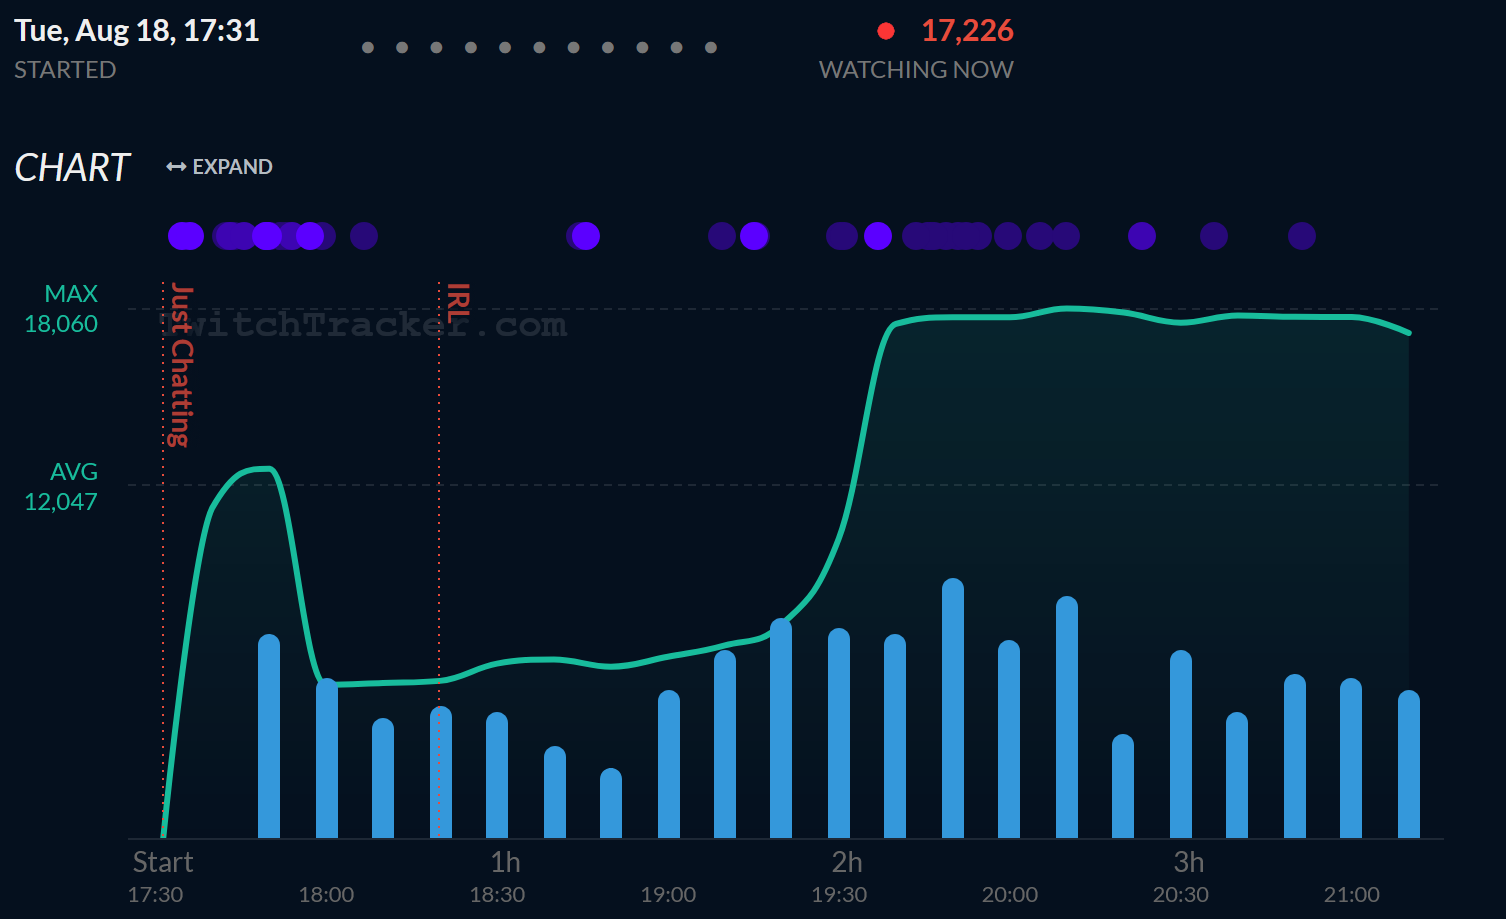
Task: Click the 'AVG' axis label
Action: click(x=74, y=472)
